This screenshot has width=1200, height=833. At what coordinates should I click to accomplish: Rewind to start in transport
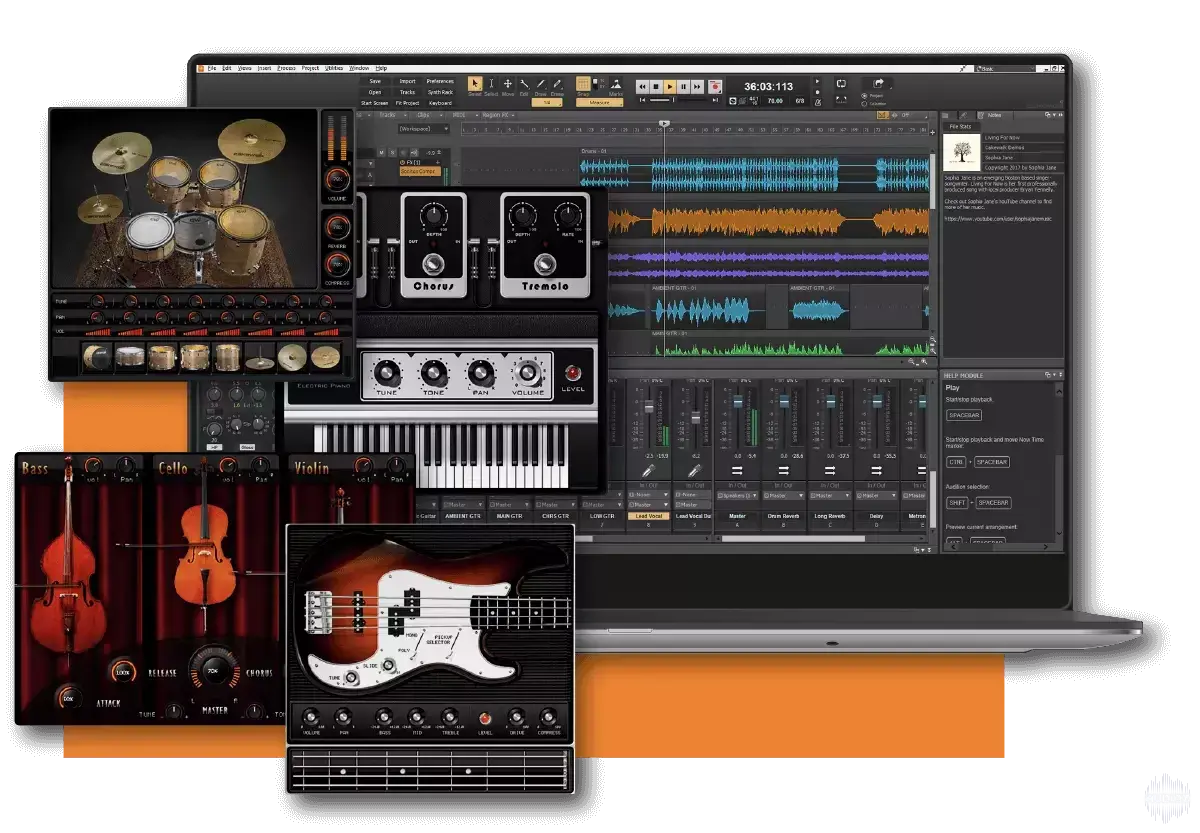(642, 87)
